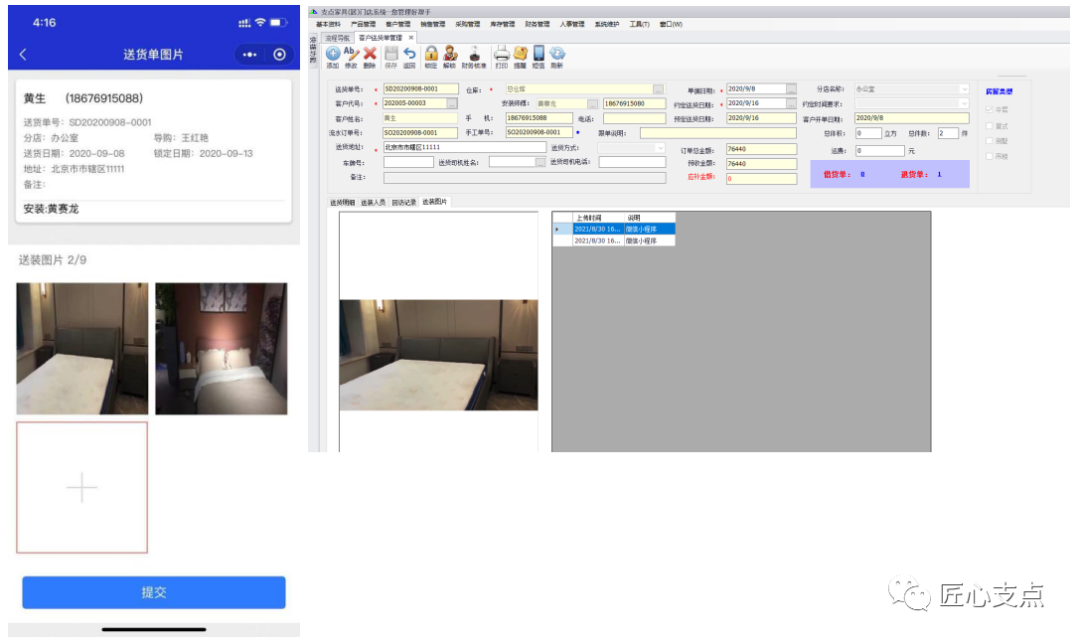1080x643 pixels.
Task: Open the 单据日期 date picker button
Action: tap(792, 89)
